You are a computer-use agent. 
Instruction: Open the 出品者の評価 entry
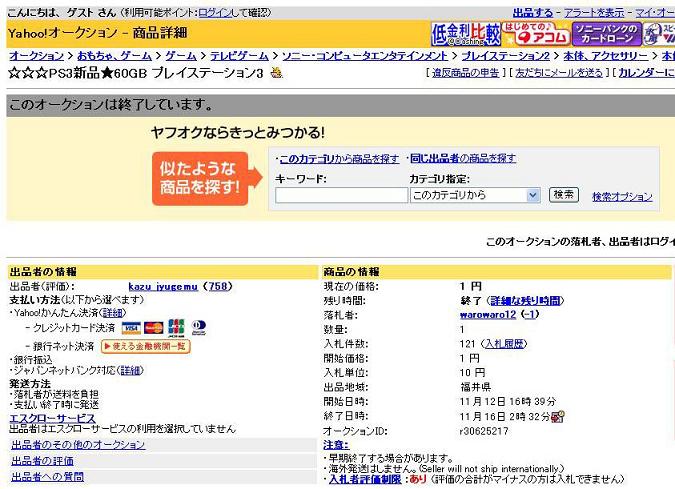[x=42, y=461]
